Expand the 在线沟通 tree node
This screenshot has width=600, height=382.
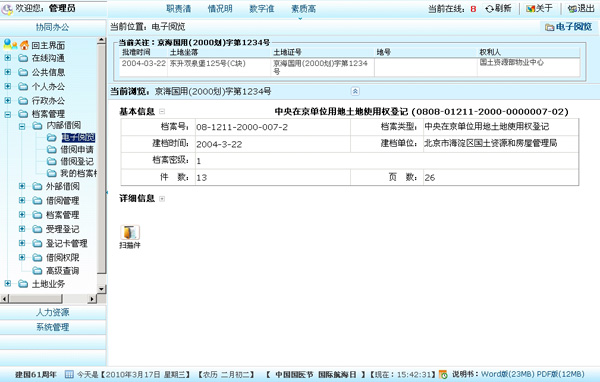coord(8,58)
